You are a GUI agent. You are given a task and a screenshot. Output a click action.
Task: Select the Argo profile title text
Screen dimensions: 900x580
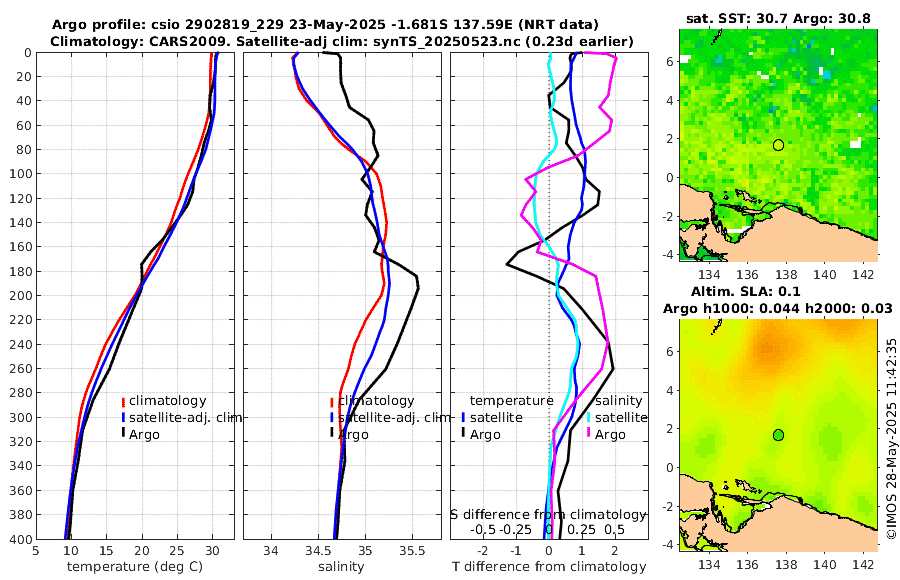325,25
